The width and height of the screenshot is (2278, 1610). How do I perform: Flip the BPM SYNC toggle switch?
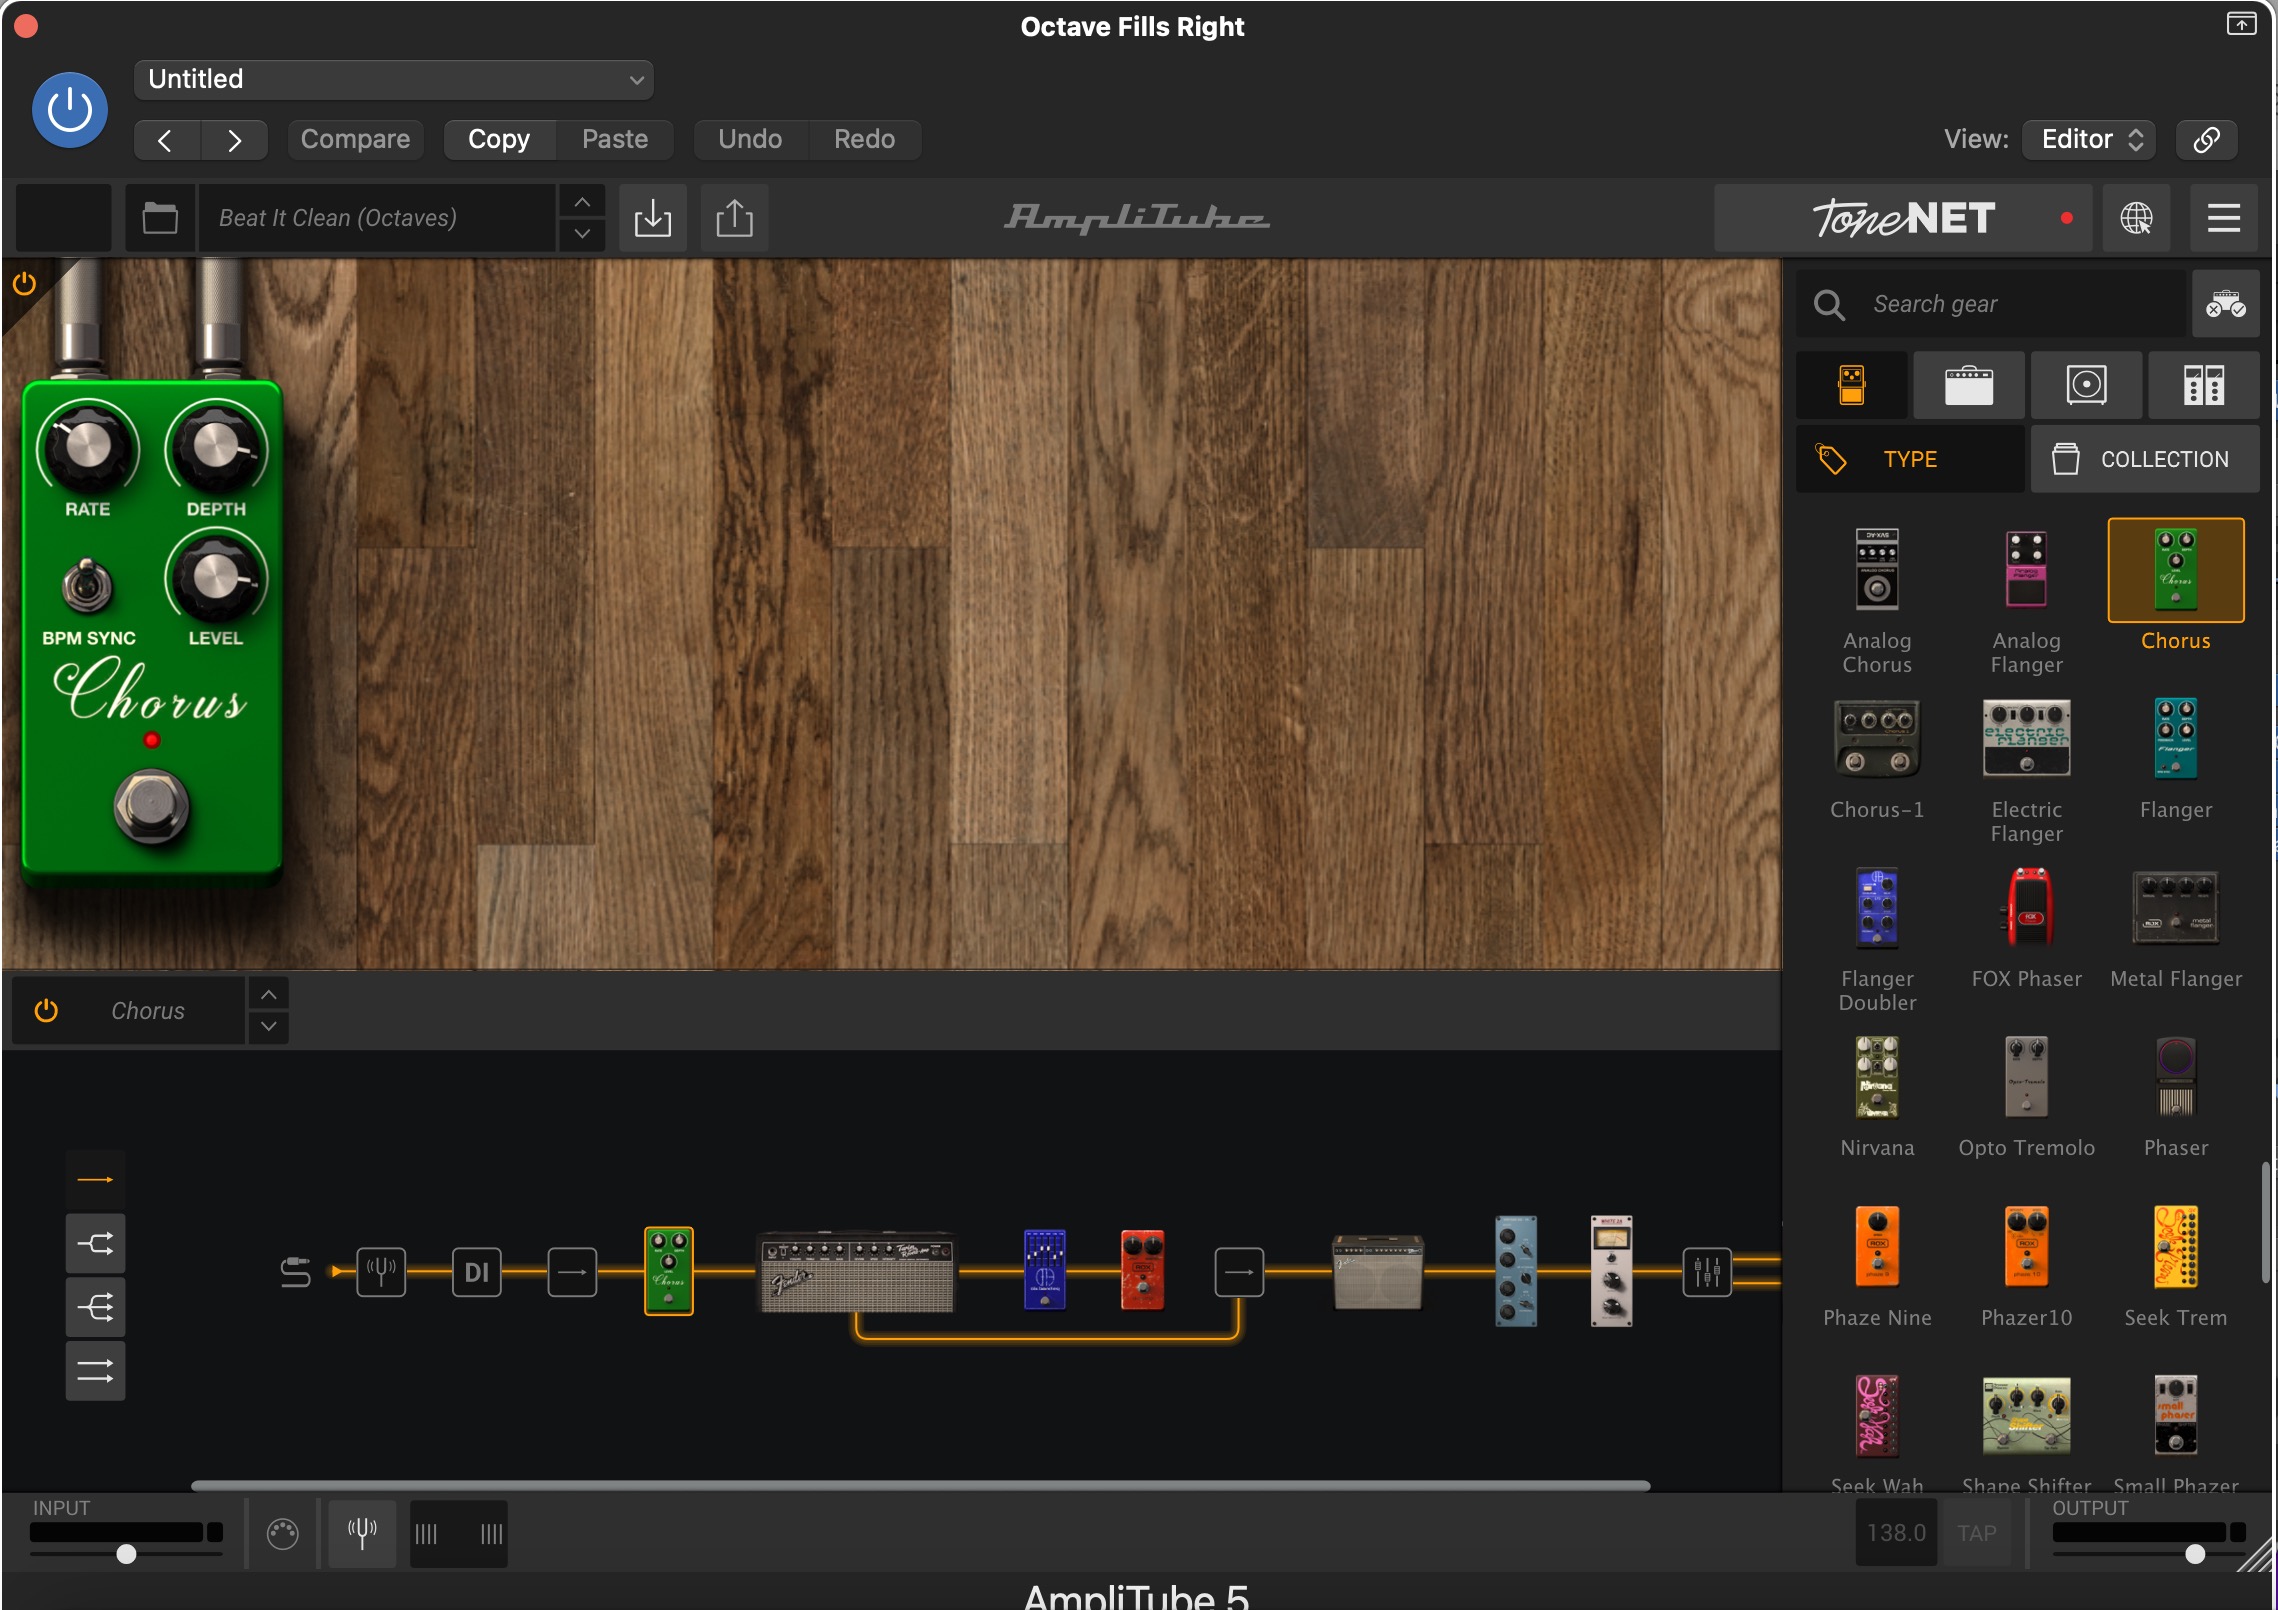[88, 585]
